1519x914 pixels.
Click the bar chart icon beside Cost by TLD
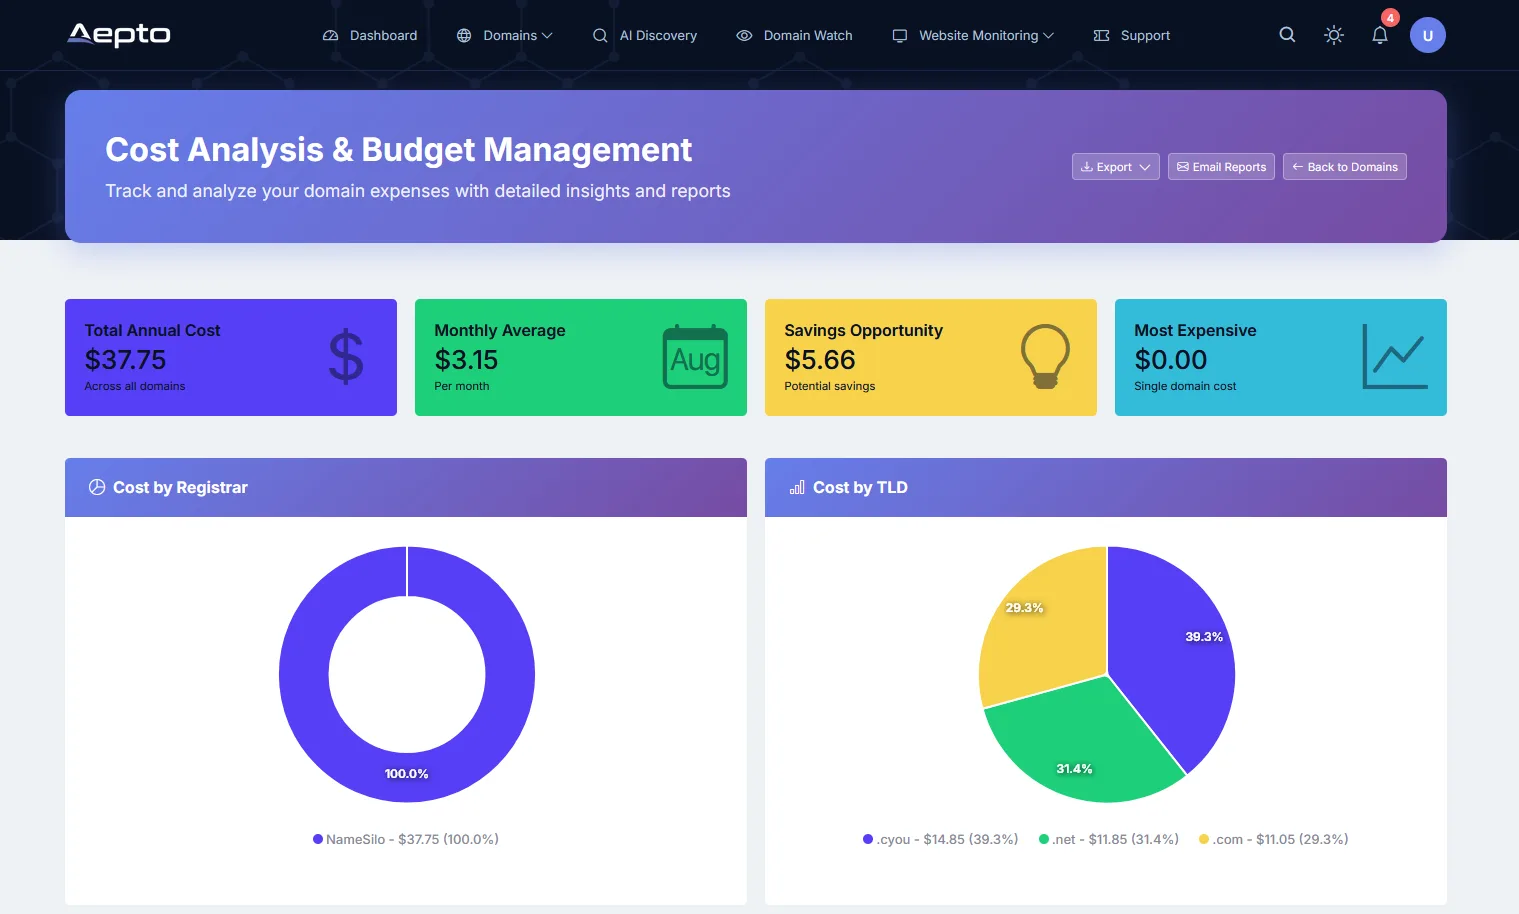coord(797,487)
